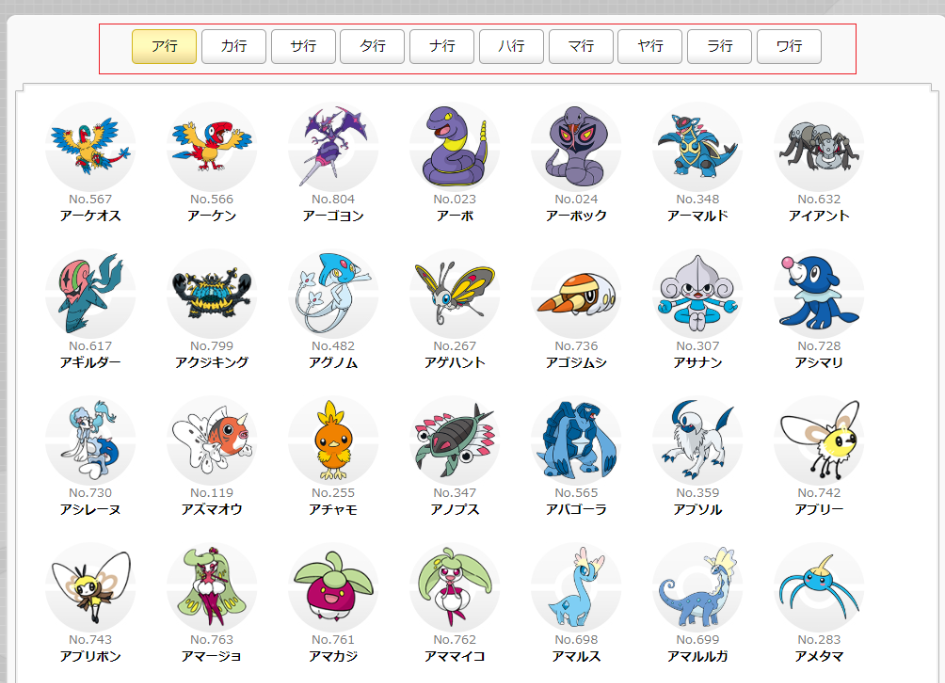Open アノプス No.347 image
This screenshot has width=945, height=683.
(x=455, y=441)
